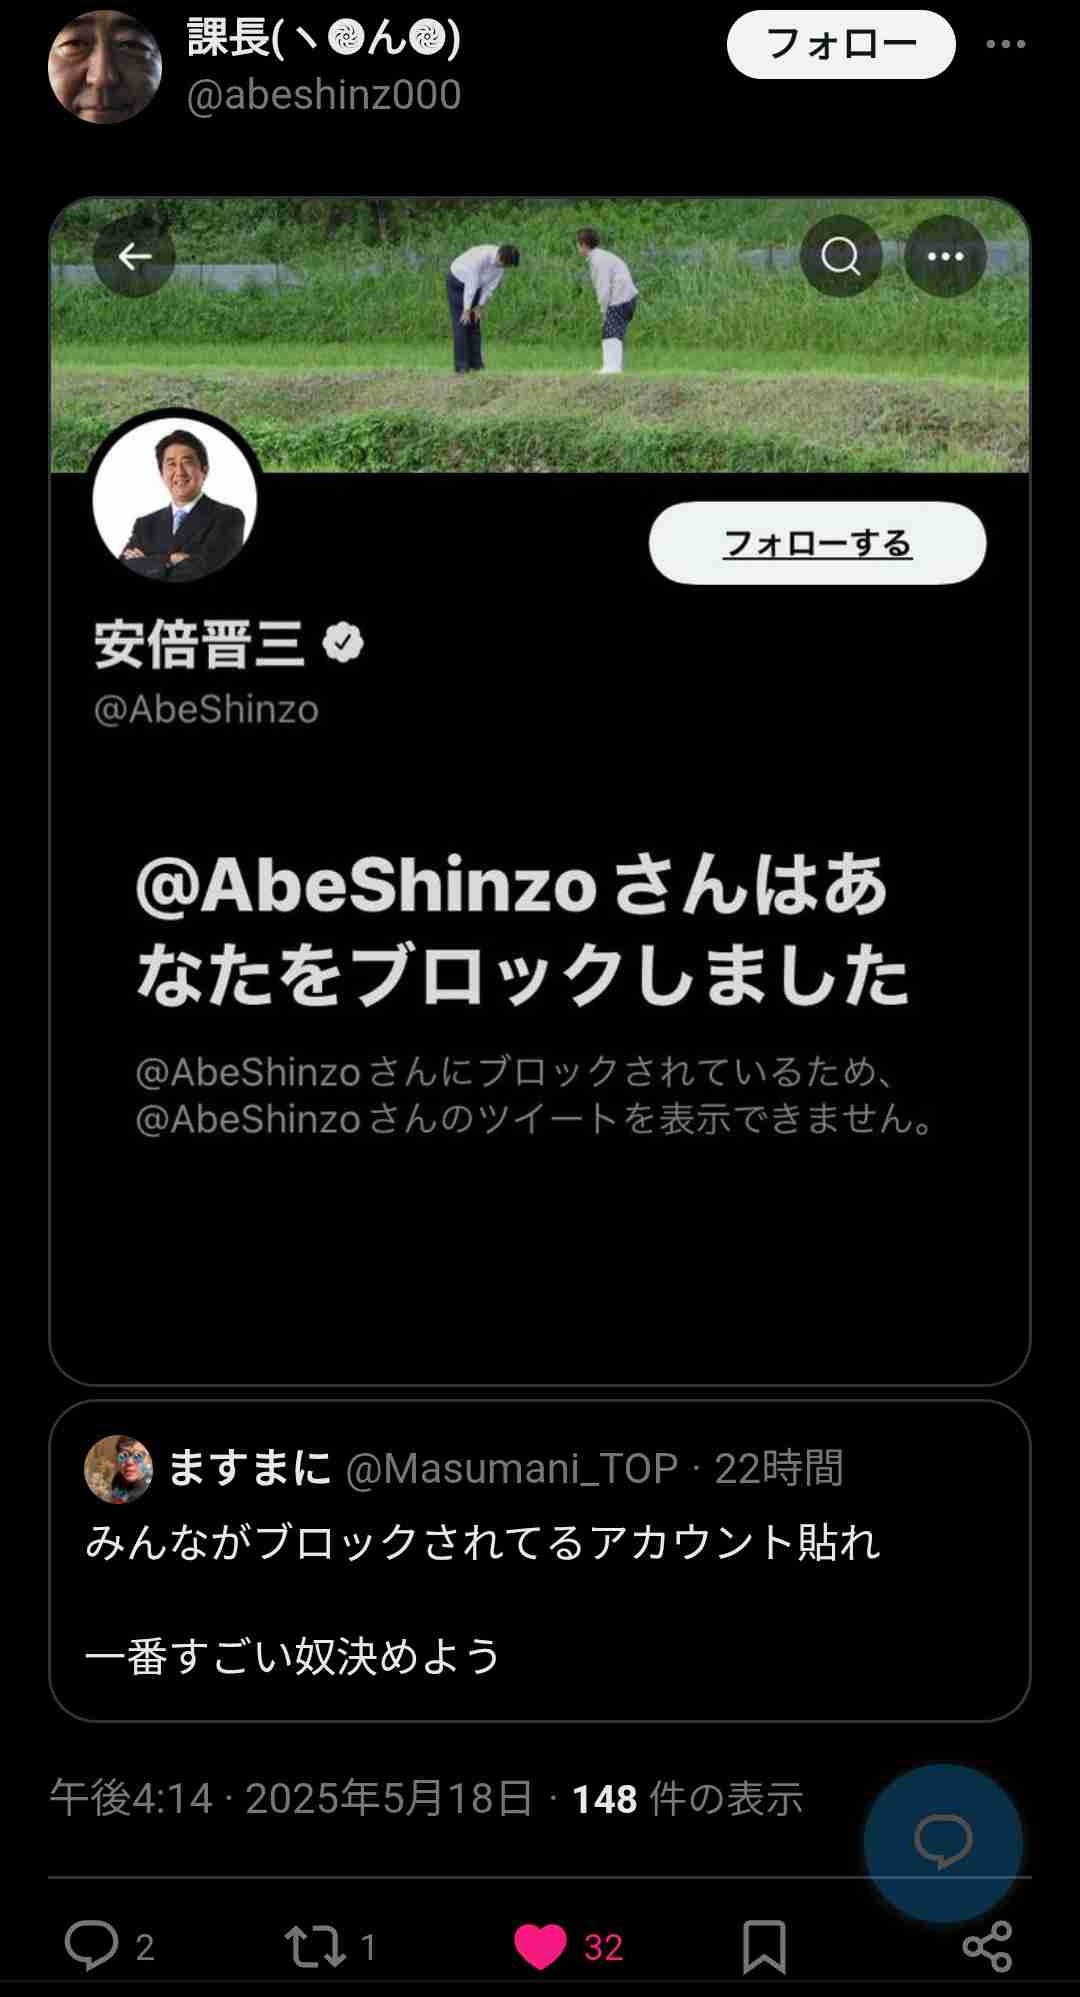Tap the blue floating reply bubble button
Screen dimensions: 1080x1997
943,1843
